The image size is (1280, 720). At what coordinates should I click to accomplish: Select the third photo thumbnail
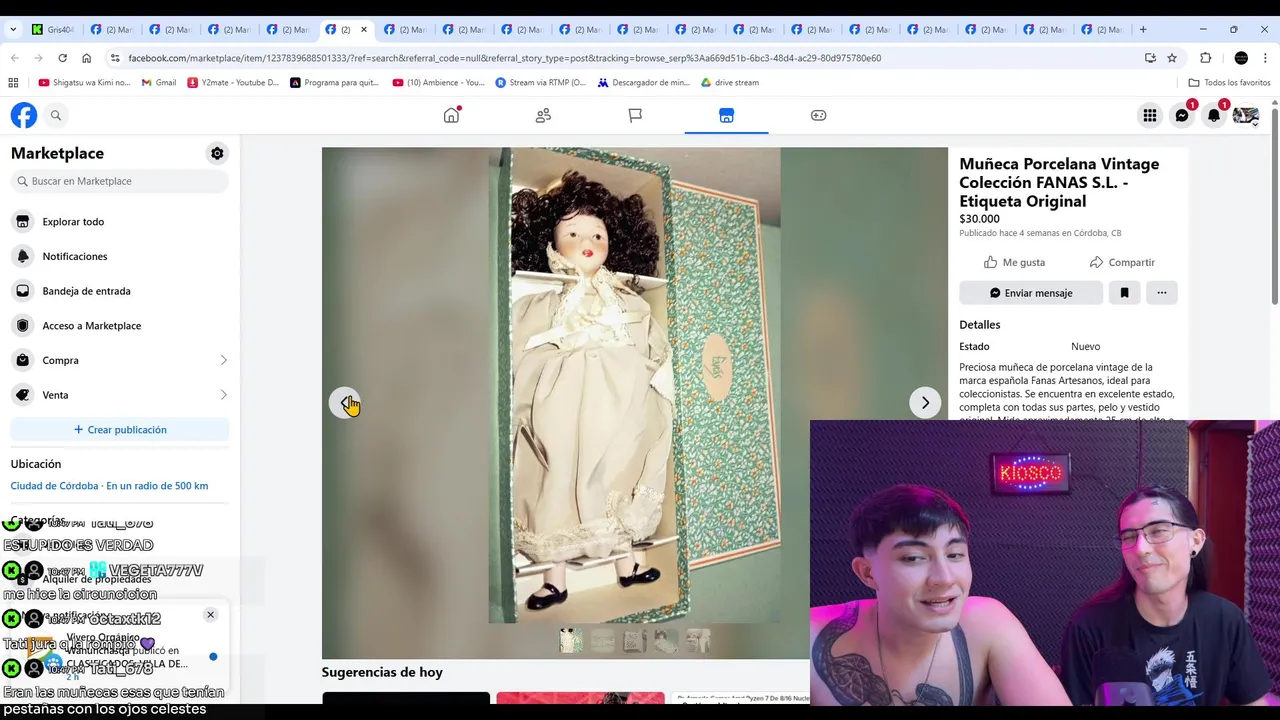pyautogui.click(x=635, y=641)
